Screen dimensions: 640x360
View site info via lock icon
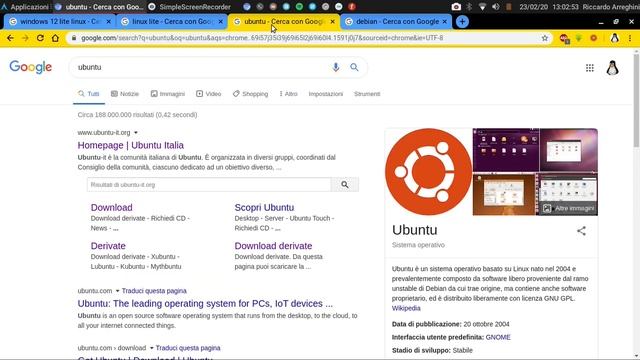coord(73,38)
